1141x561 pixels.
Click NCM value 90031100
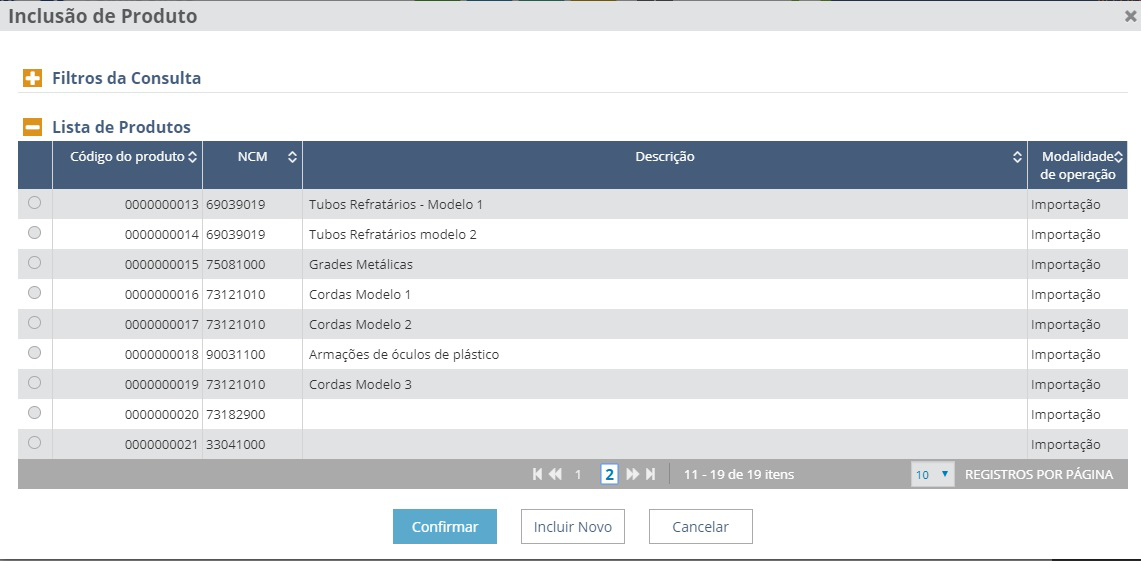point(235,355)
